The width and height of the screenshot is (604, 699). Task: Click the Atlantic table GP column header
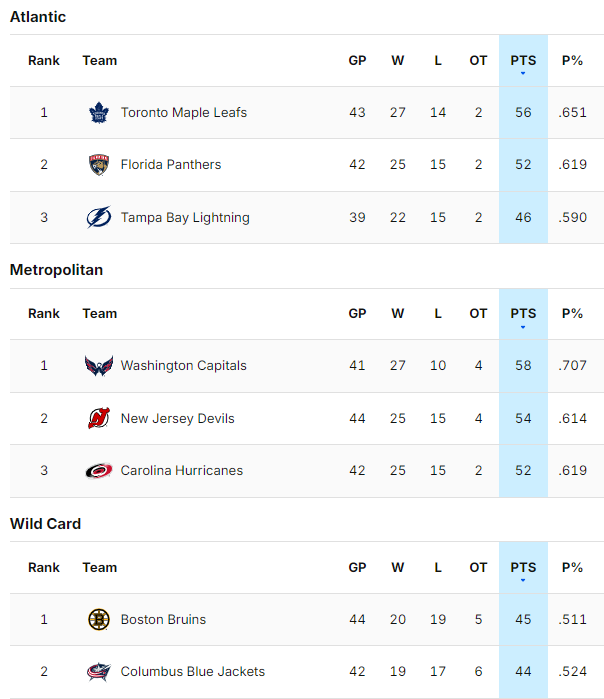[357, 61]
